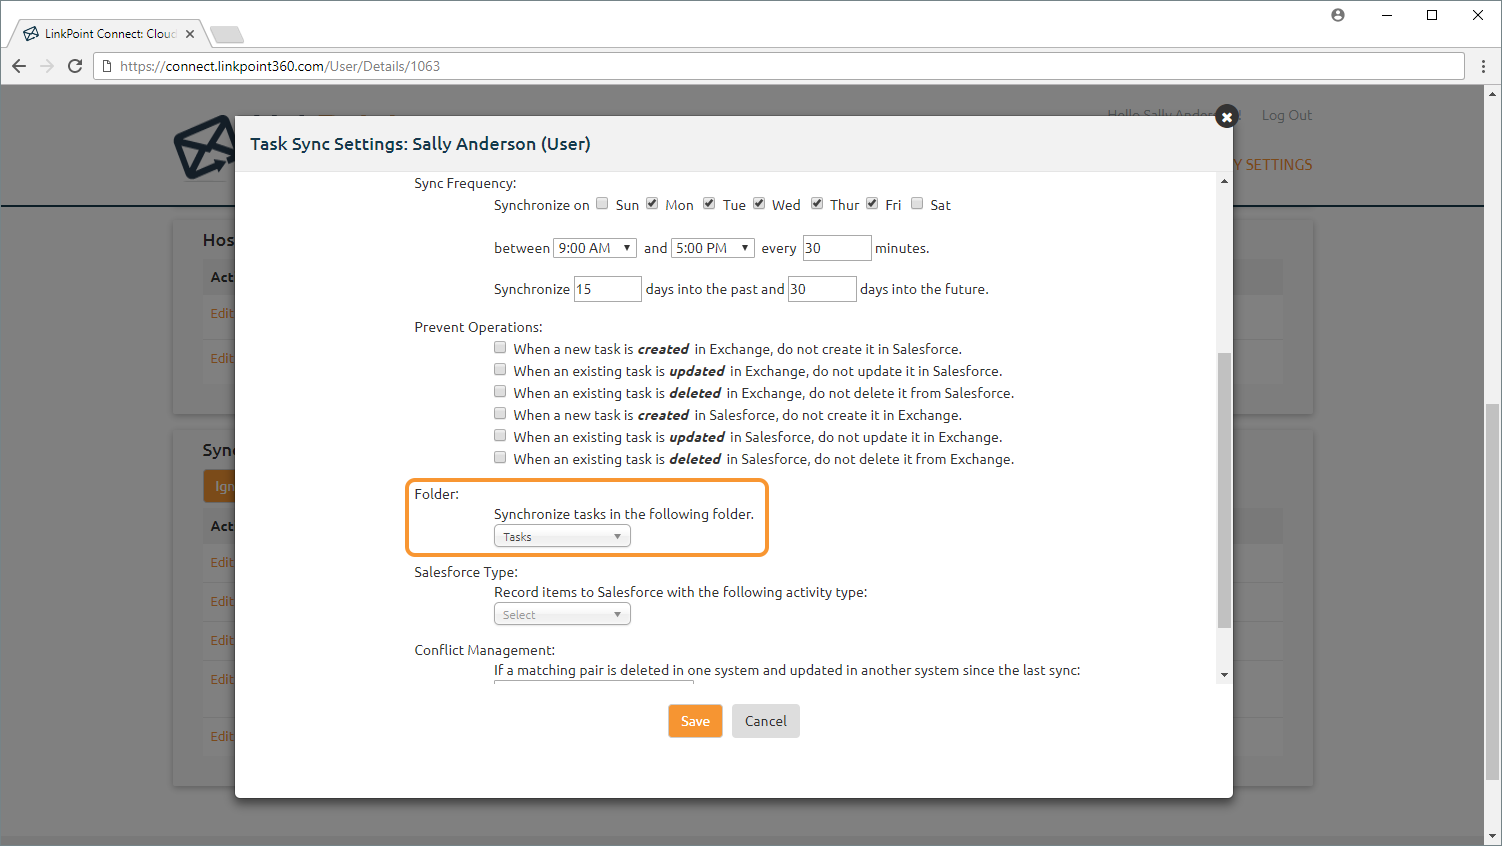Viewport: 1502px width, 846px height.
Task: Click the Log Out link
Action: (x=1287, y=115)
